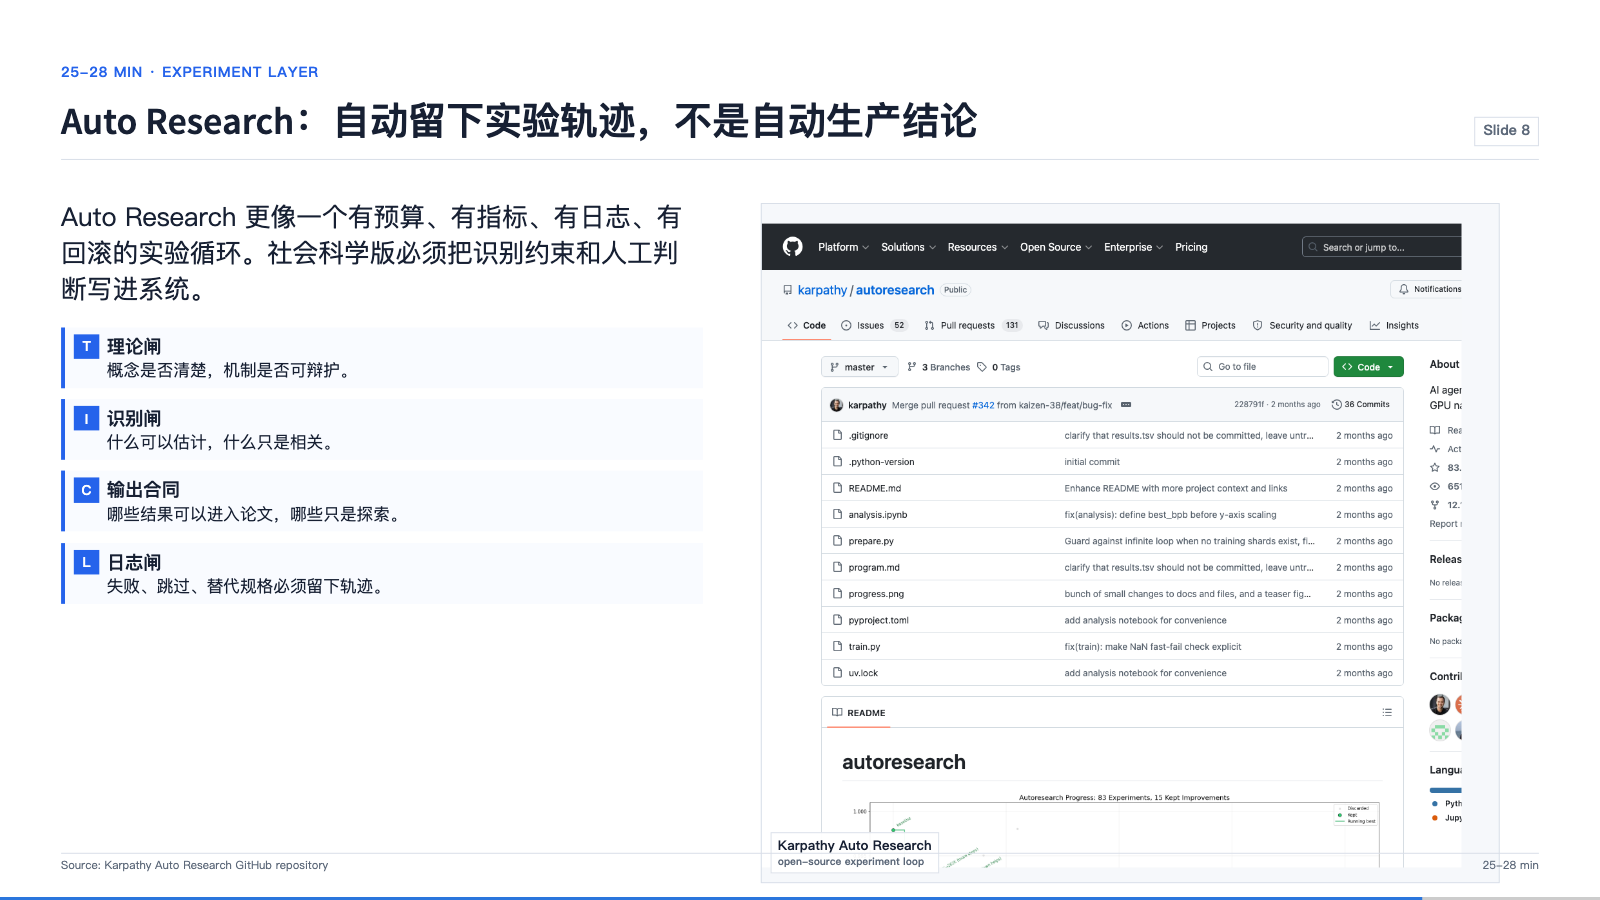Click the README book icon
Screen dimensions: 1600x900
tap(837, 713)
